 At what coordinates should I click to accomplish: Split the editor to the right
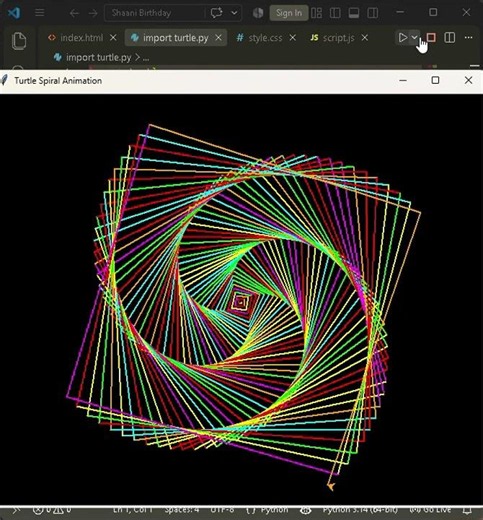point(450,37)
